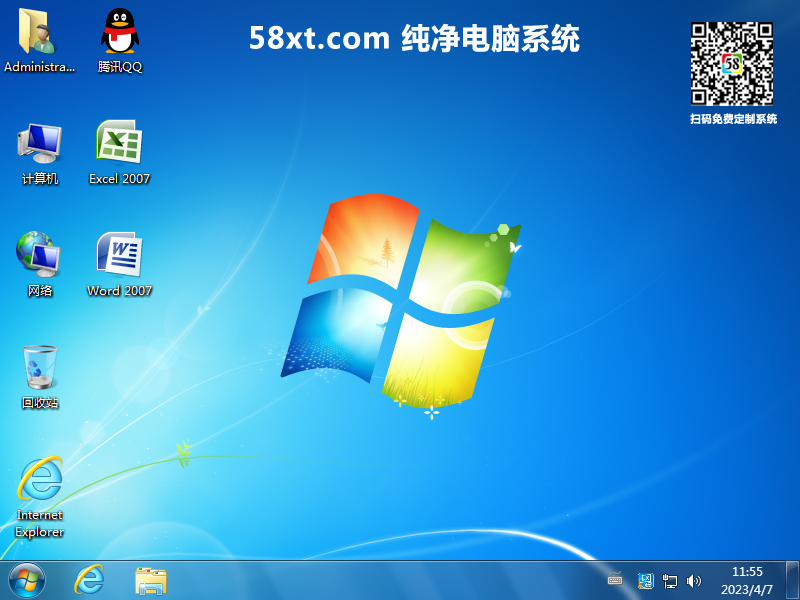
Task: Launch Internet Explorer from the taskbar
Action: click(89, 580)
